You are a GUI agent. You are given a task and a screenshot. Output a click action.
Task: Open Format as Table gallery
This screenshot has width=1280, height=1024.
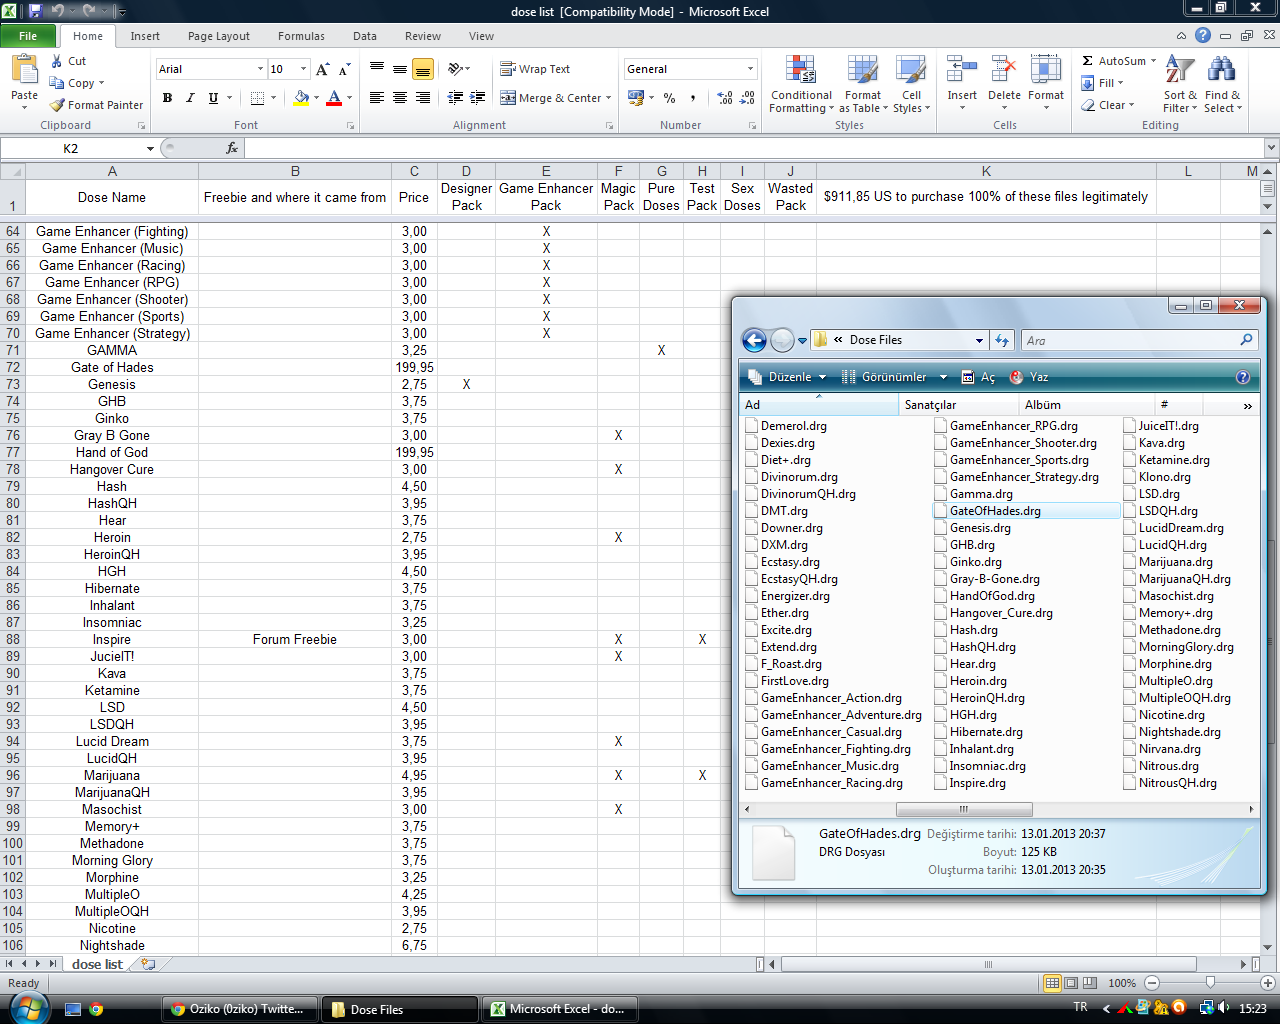[863, 85]
